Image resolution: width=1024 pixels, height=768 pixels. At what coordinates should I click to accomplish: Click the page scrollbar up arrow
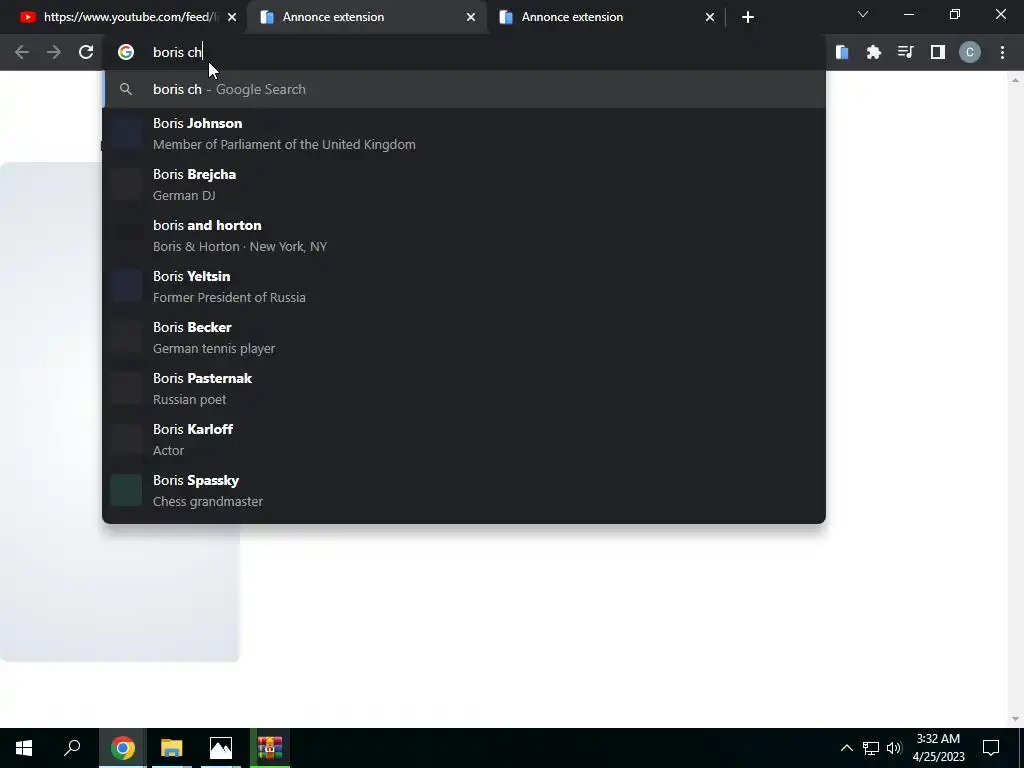(1015, 80)
